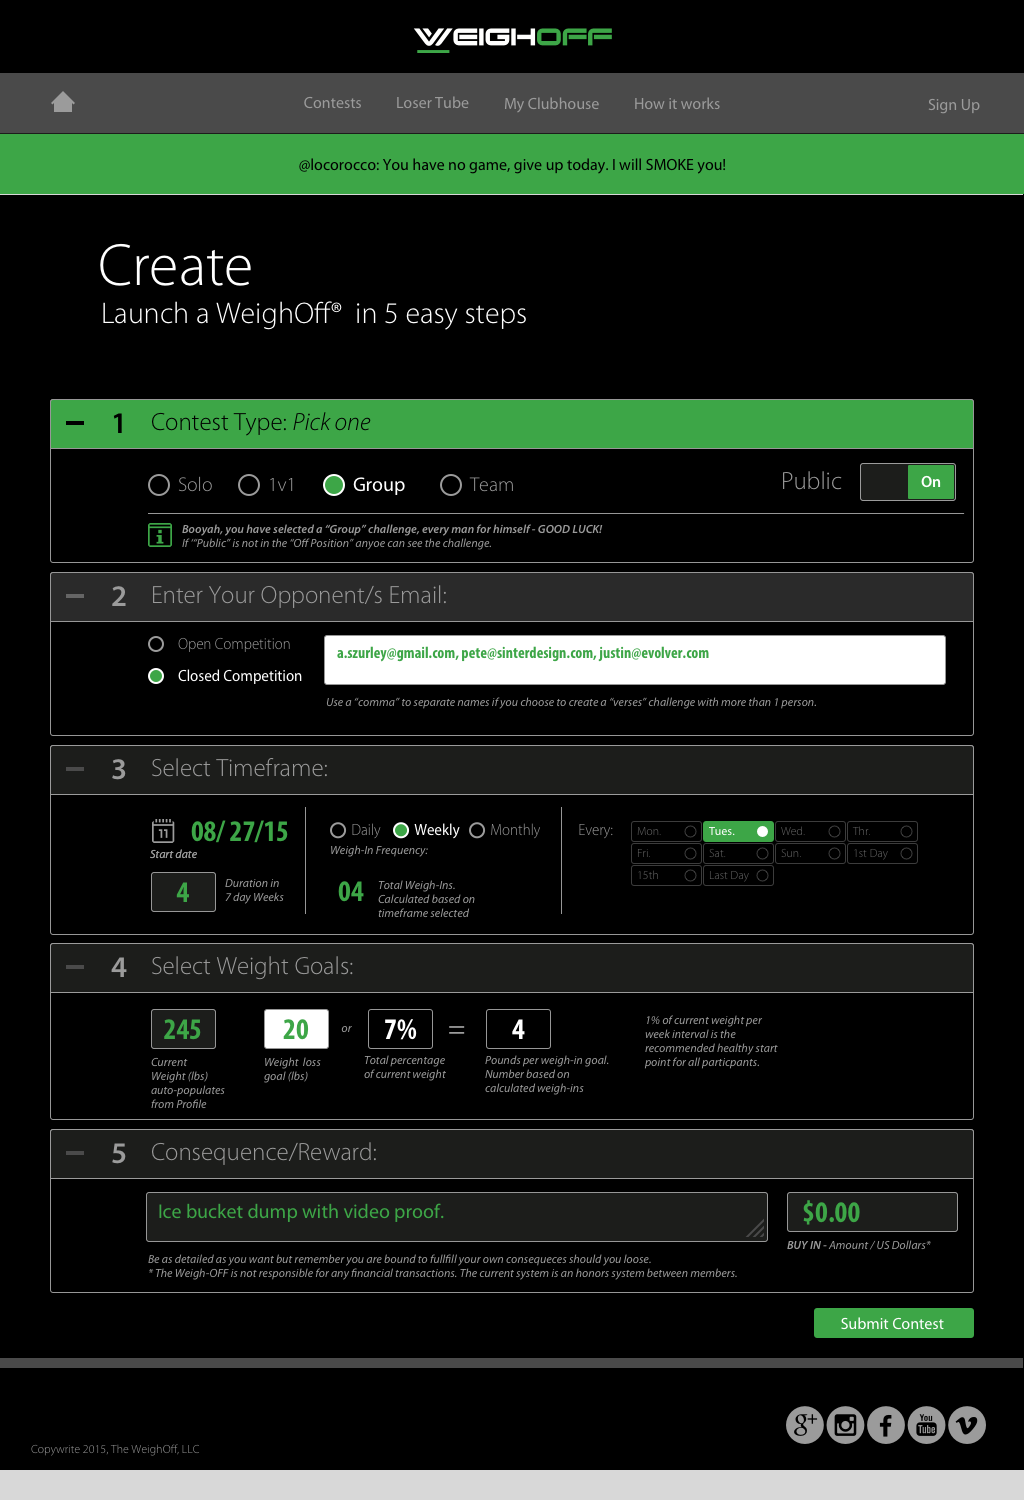
Task: Click the info icon in step 1
Action: coord(159,535)
